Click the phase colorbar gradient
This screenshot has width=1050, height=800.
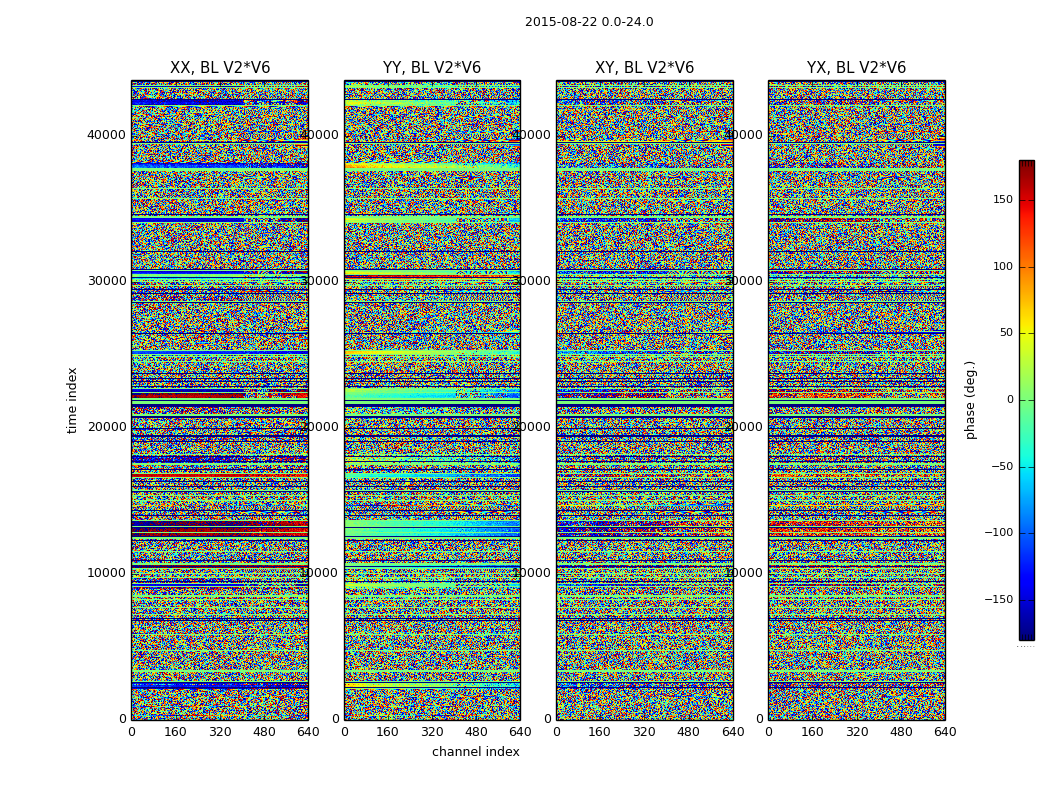(1027, 400)
